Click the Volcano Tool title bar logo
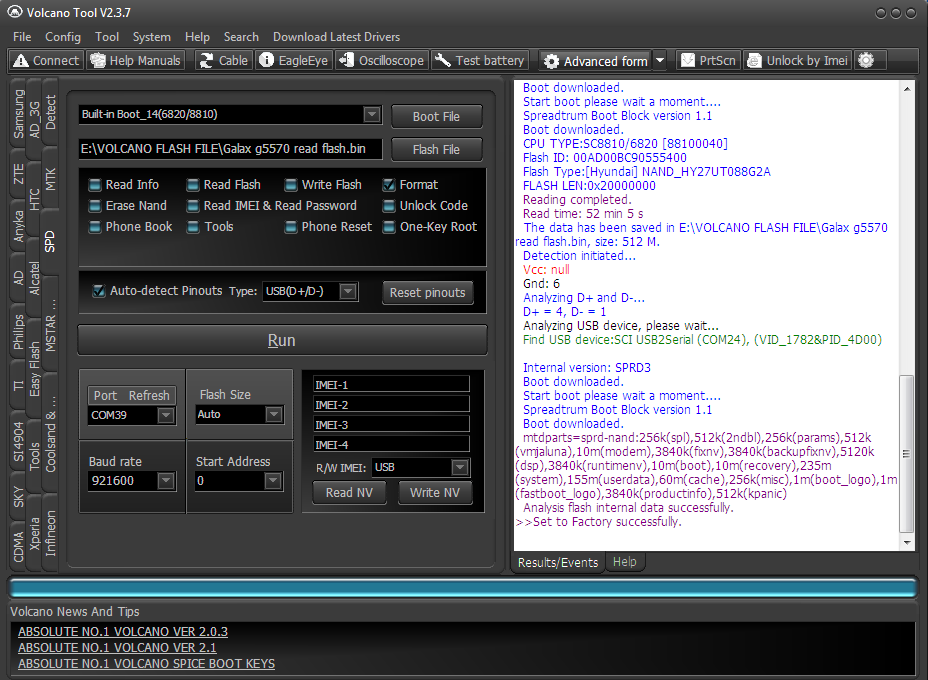 (x=15, y=12)
